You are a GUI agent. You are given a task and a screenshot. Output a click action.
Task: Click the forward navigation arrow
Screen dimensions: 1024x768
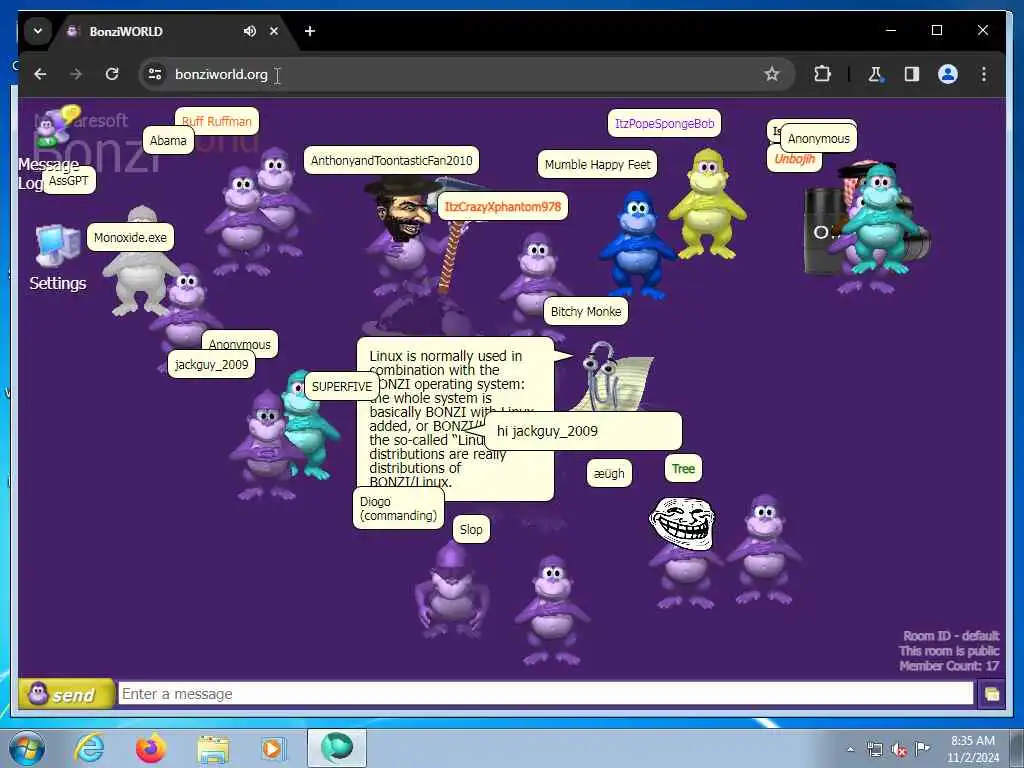pos(76,74)
